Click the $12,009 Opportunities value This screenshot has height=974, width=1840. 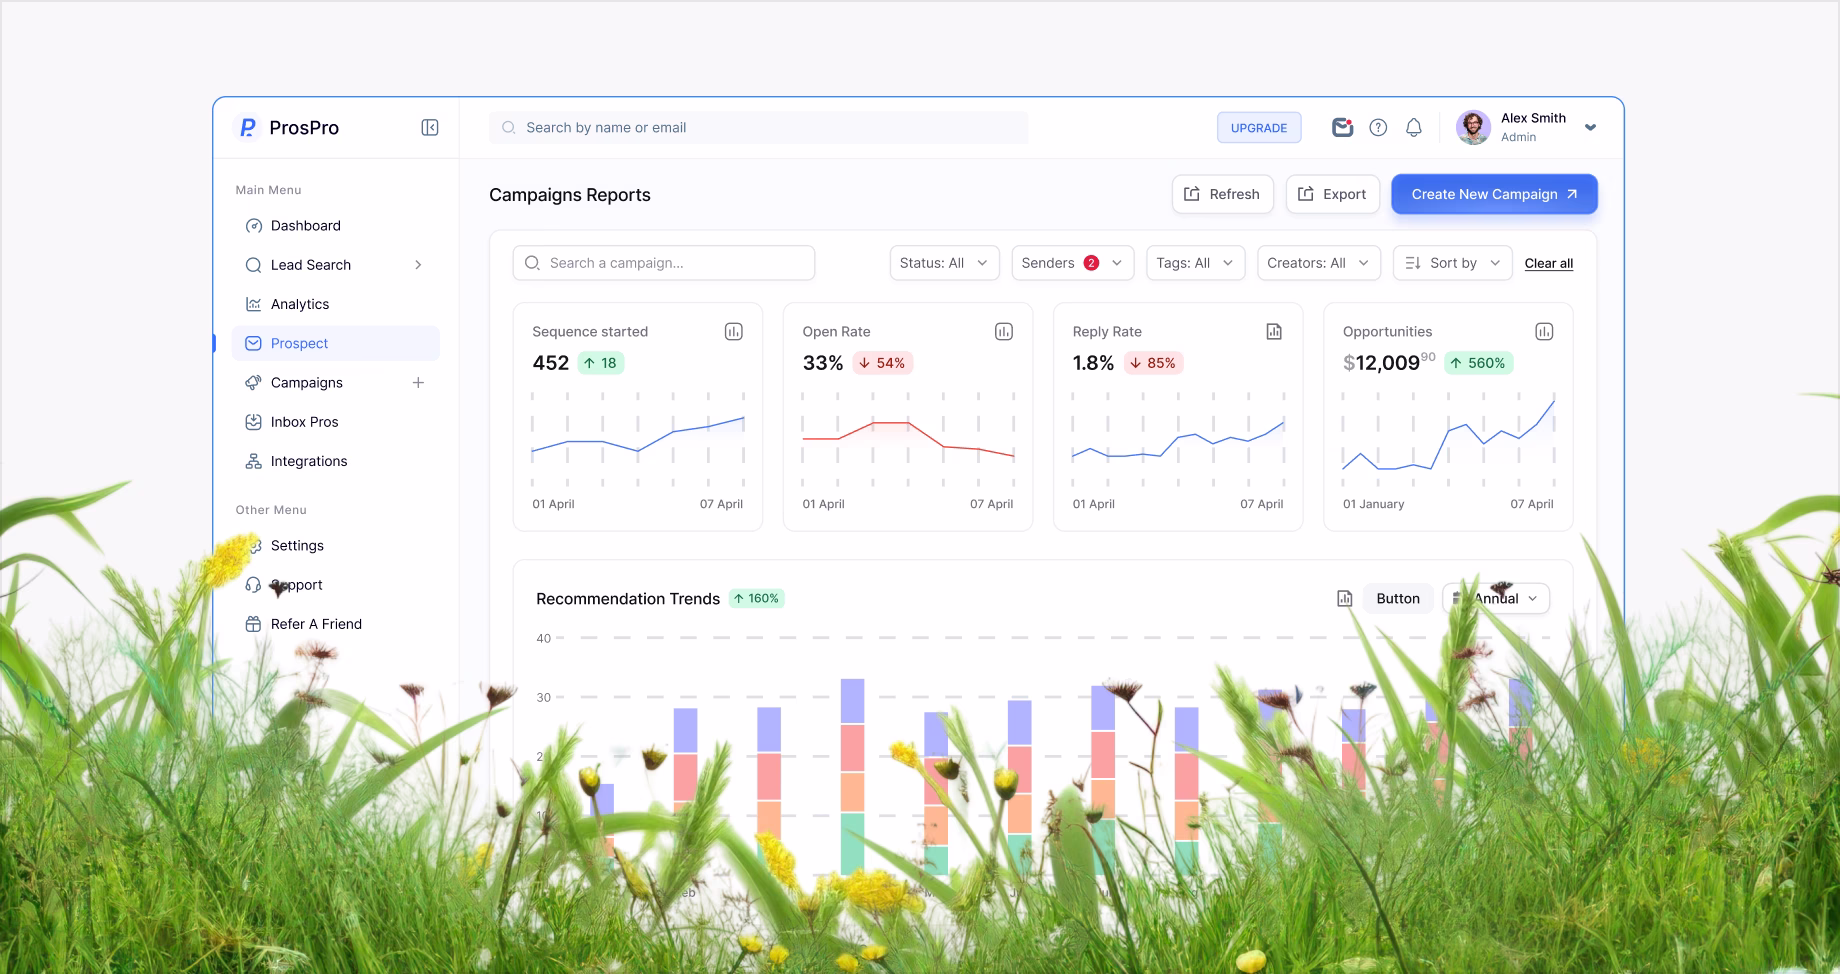point(1389,363)
